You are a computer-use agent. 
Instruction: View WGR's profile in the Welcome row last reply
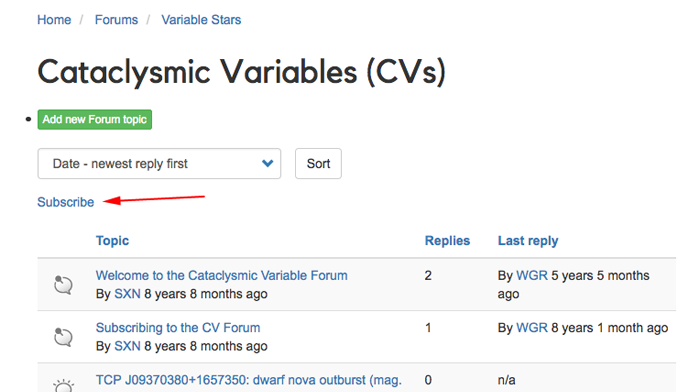tap(532, 275)
